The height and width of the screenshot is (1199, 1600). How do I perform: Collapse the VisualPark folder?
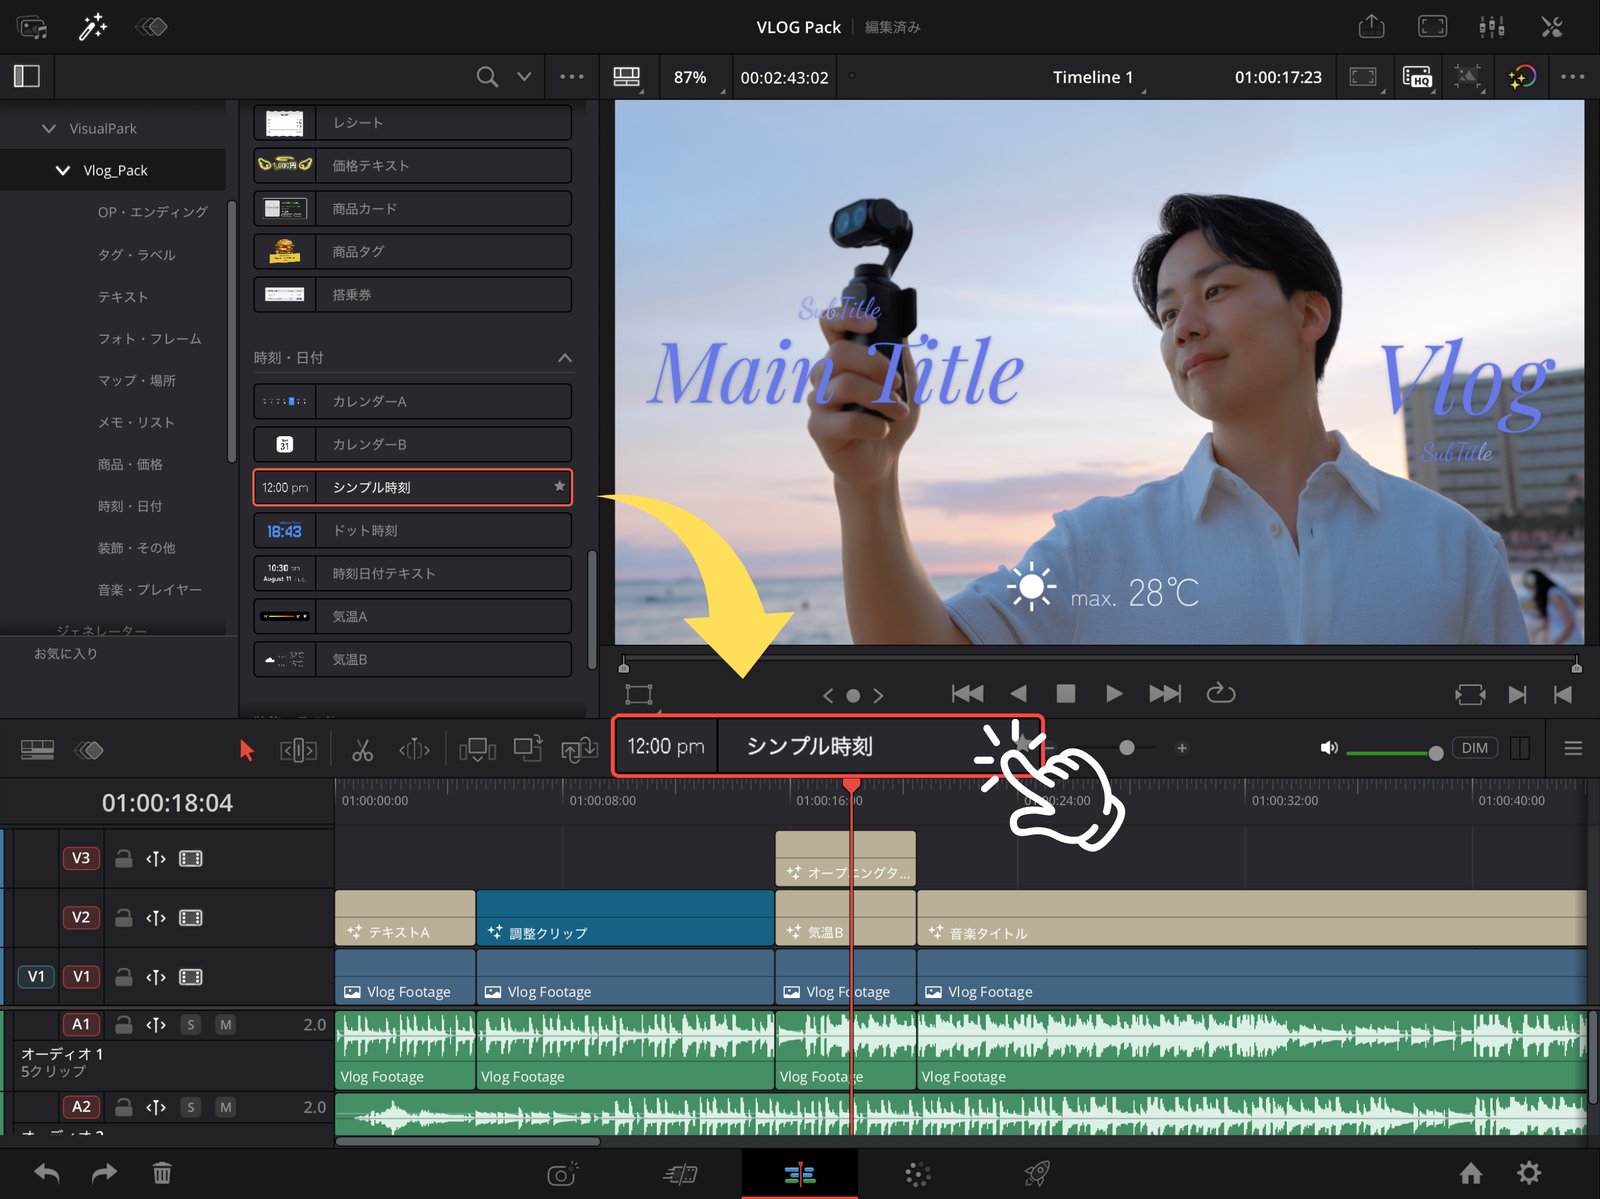[x=48, y=128]
